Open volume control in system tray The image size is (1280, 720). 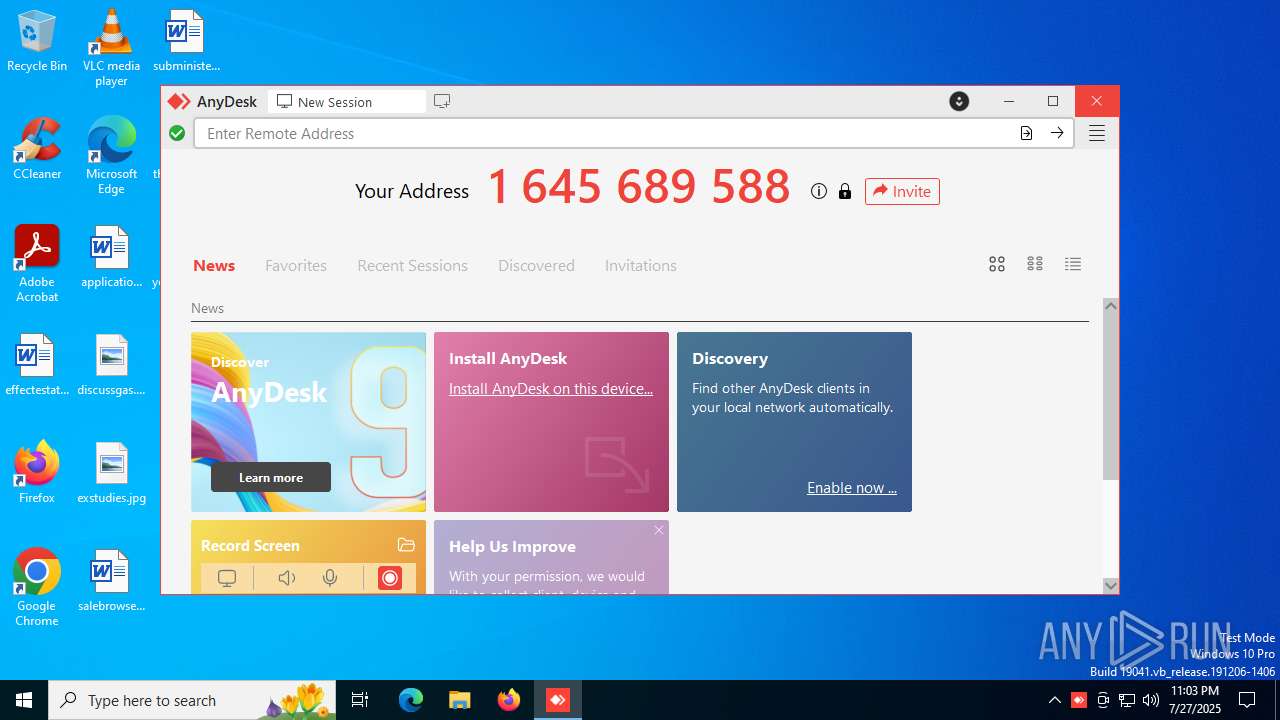click(x=1151, y=700)
